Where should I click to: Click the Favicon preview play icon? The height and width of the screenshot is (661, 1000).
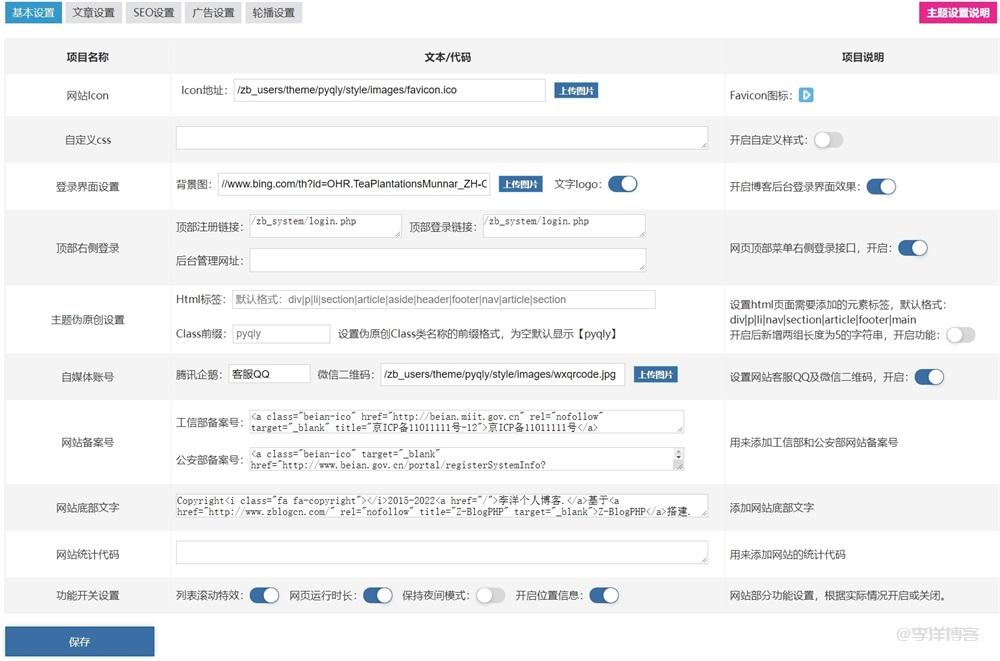click(x=806, y=95)
